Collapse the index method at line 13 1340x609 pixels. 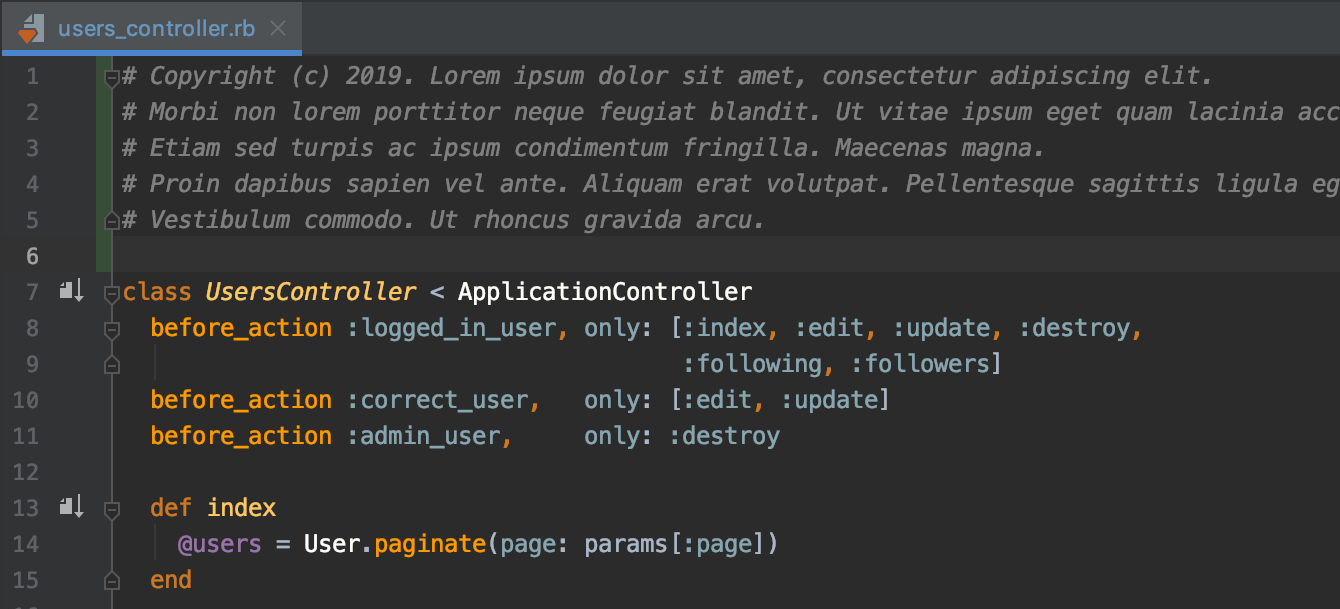(112, 509)
